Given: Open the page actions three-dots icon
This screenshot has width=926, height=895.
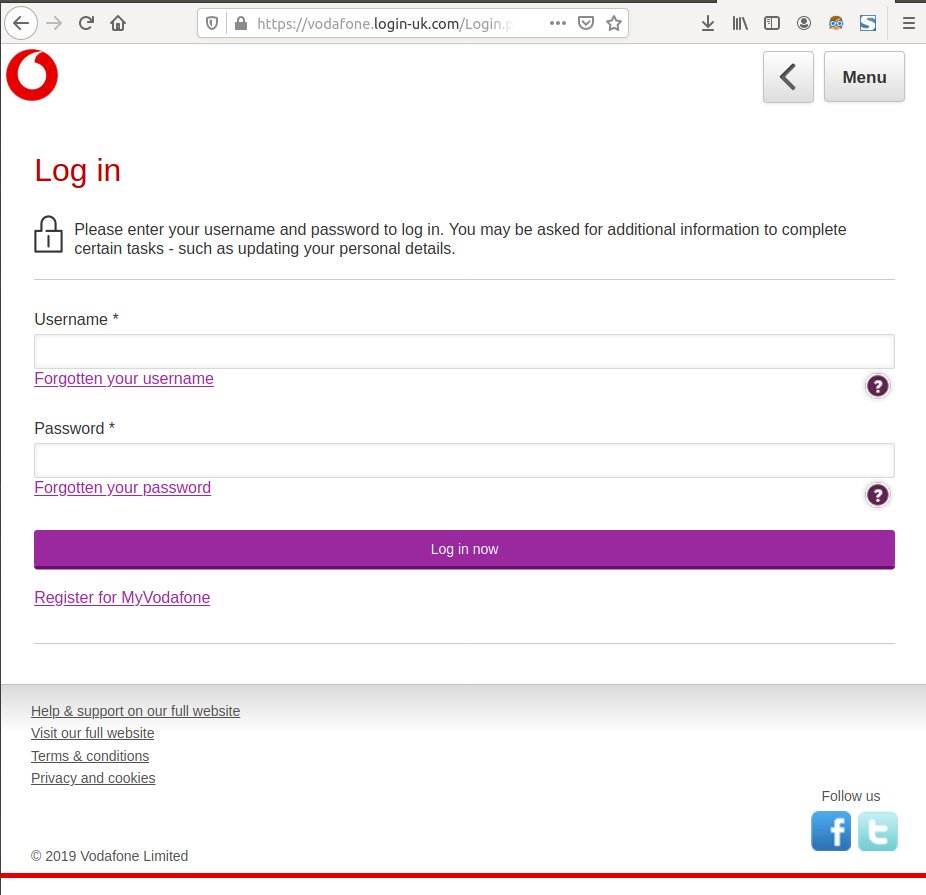Looking at the screenshot, I should [557, 24].
